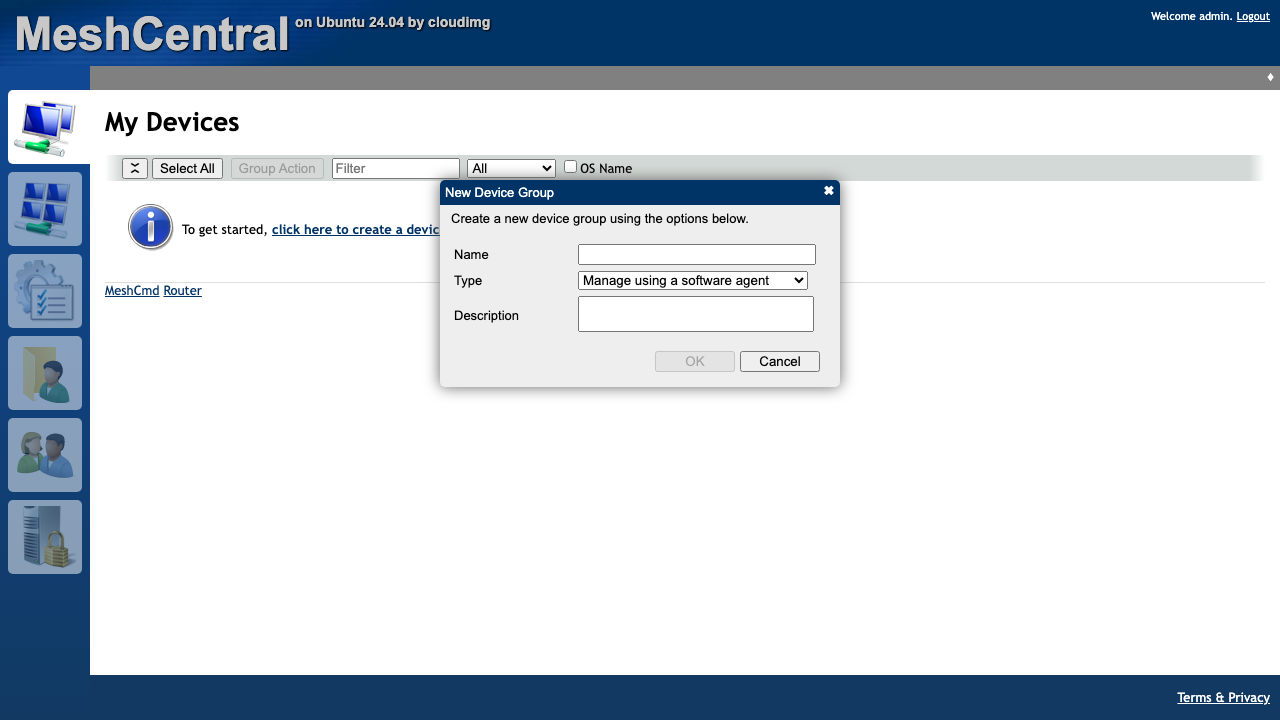Open My Files folder and user icon

coord(45,373)
